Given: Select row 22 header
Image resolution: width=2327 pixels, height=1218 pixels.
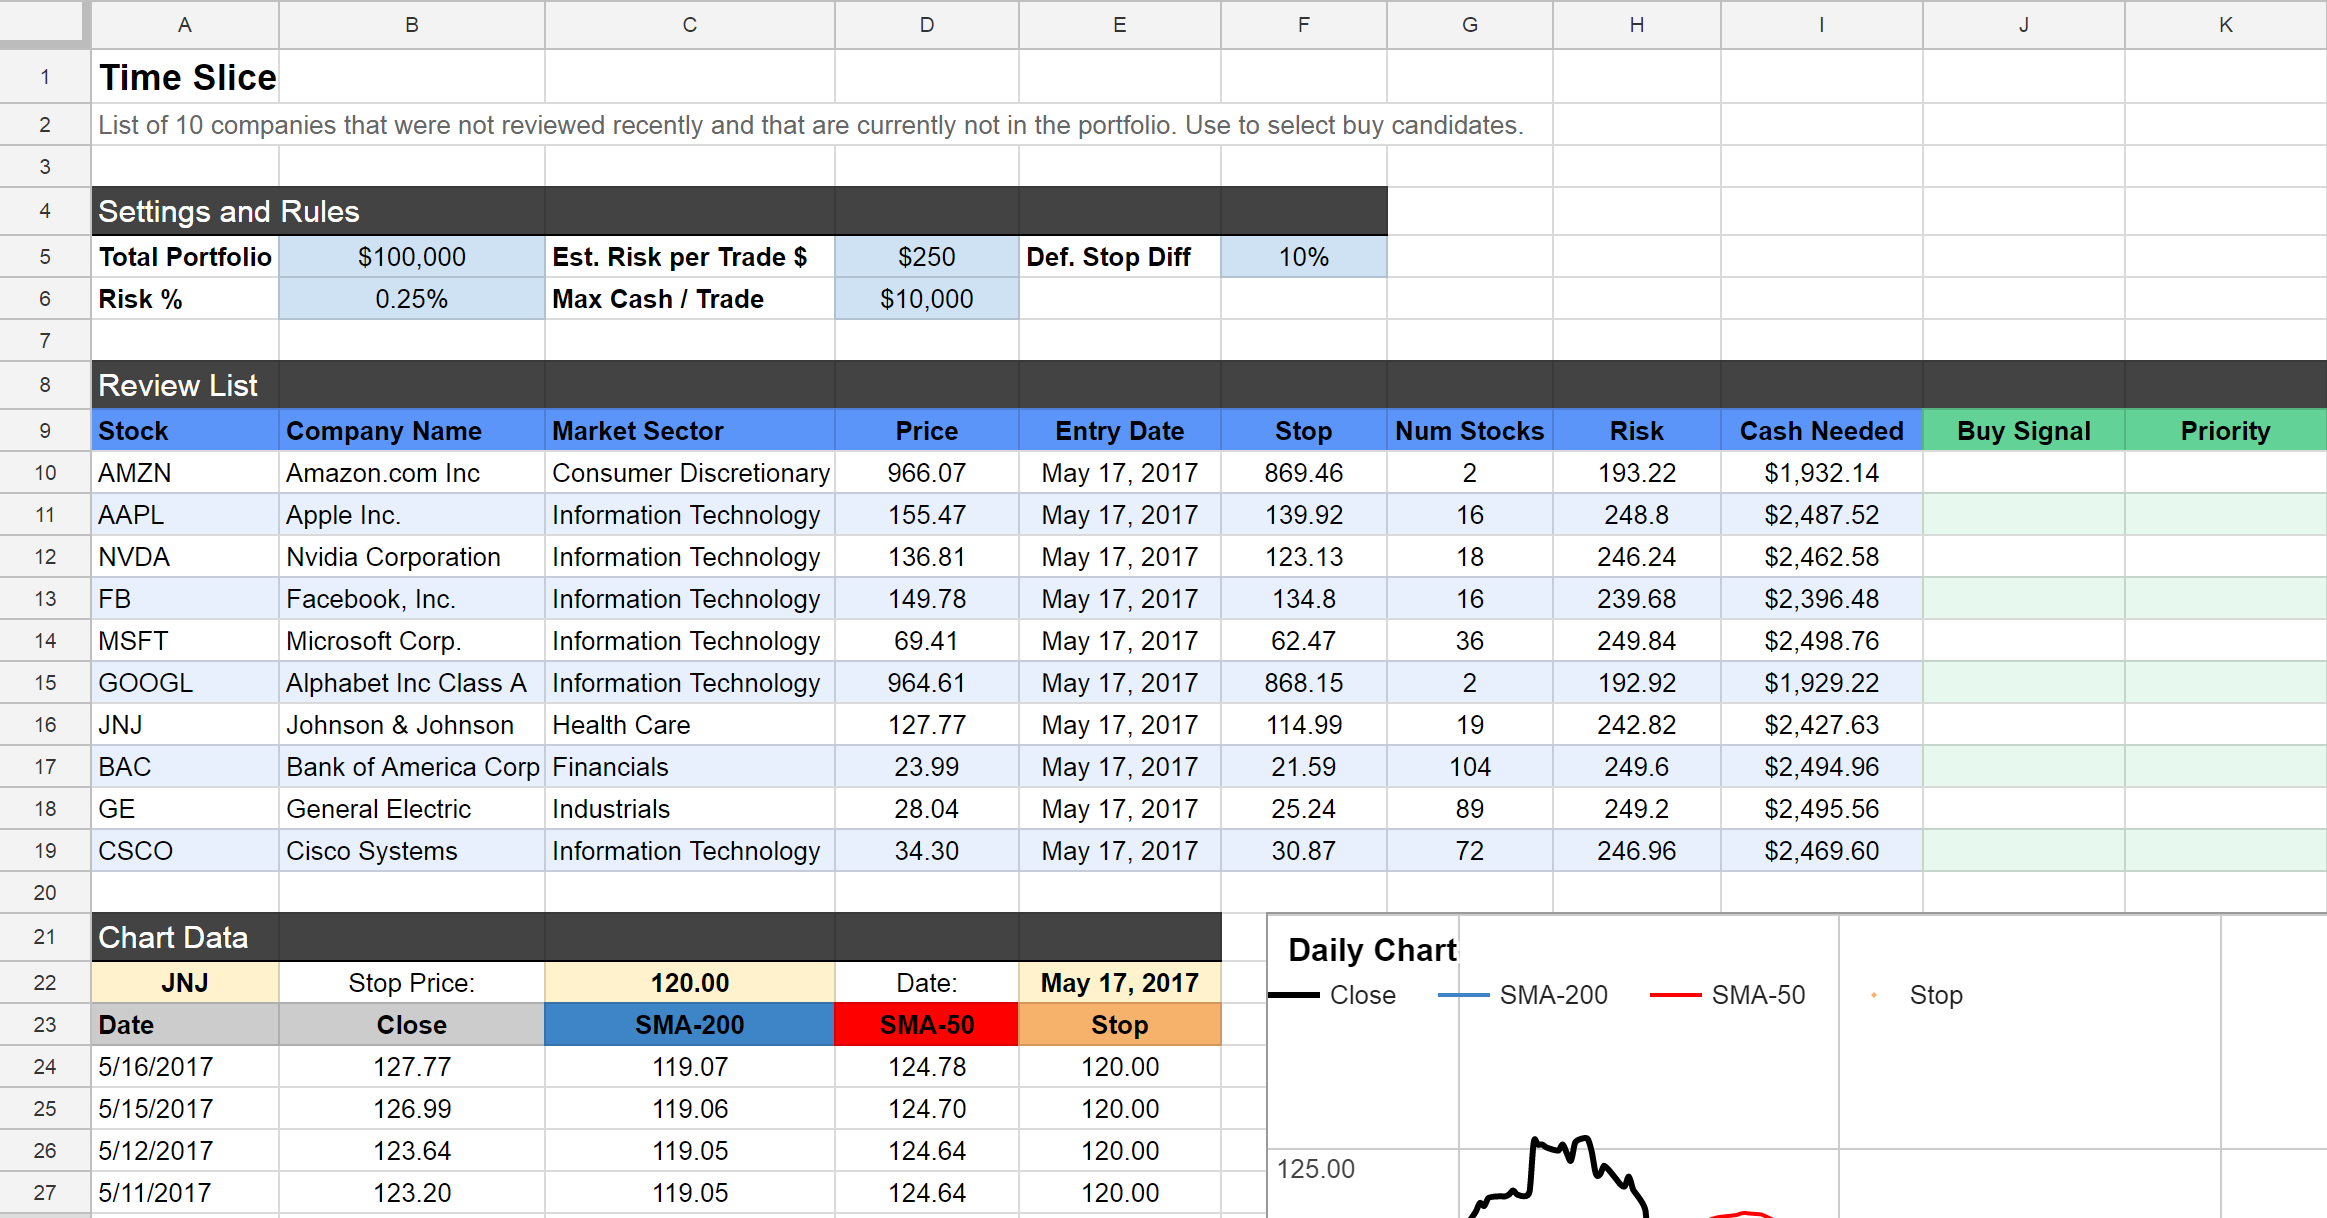Looking at the screenshot, I should coord(45,983).
